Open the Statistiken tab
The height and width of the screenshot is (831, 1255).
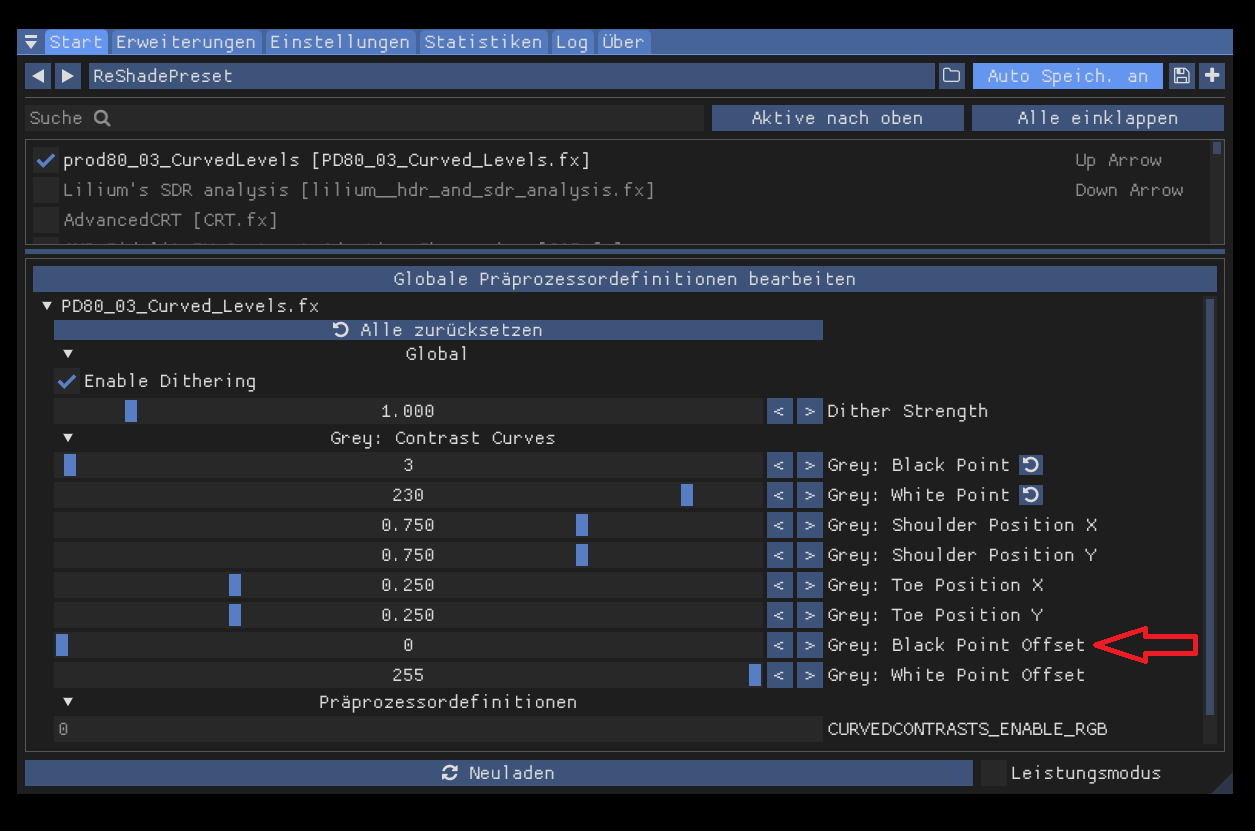tap(483, 42)
